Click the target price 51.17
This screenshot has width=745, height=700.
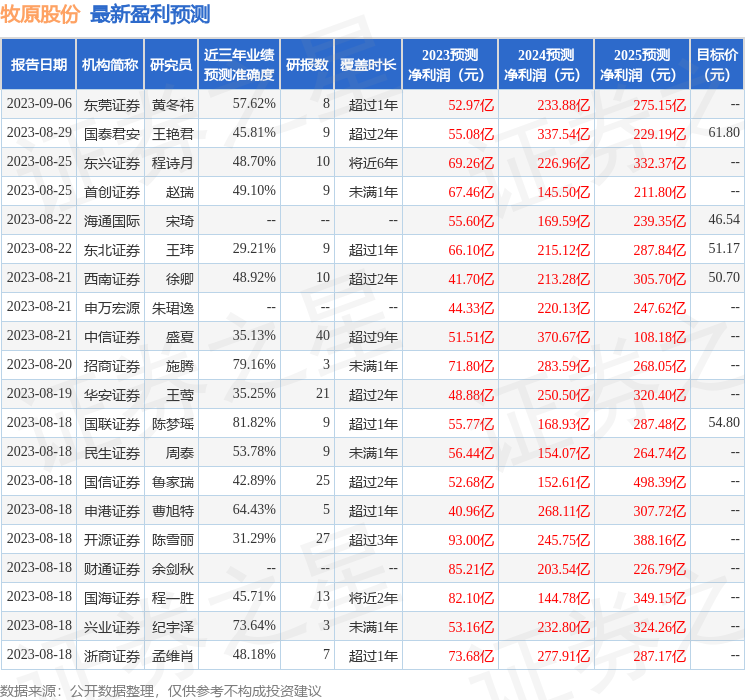point(724,248)
